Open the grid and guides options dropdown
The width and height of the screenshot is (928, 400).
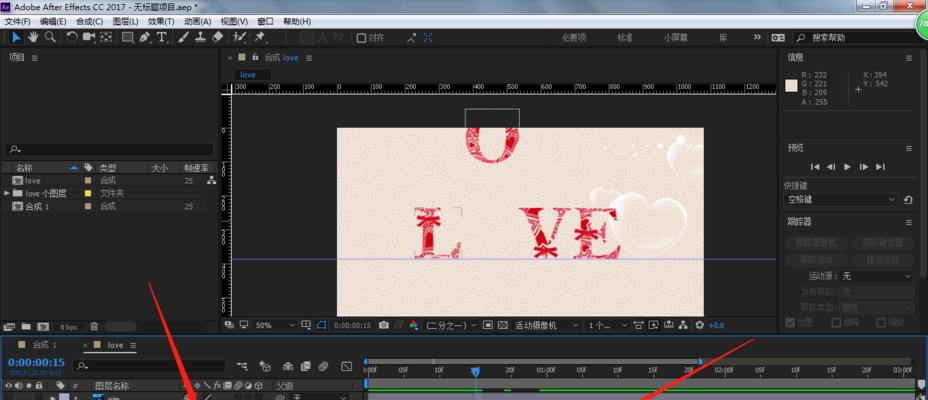click(x=306, y=325)
